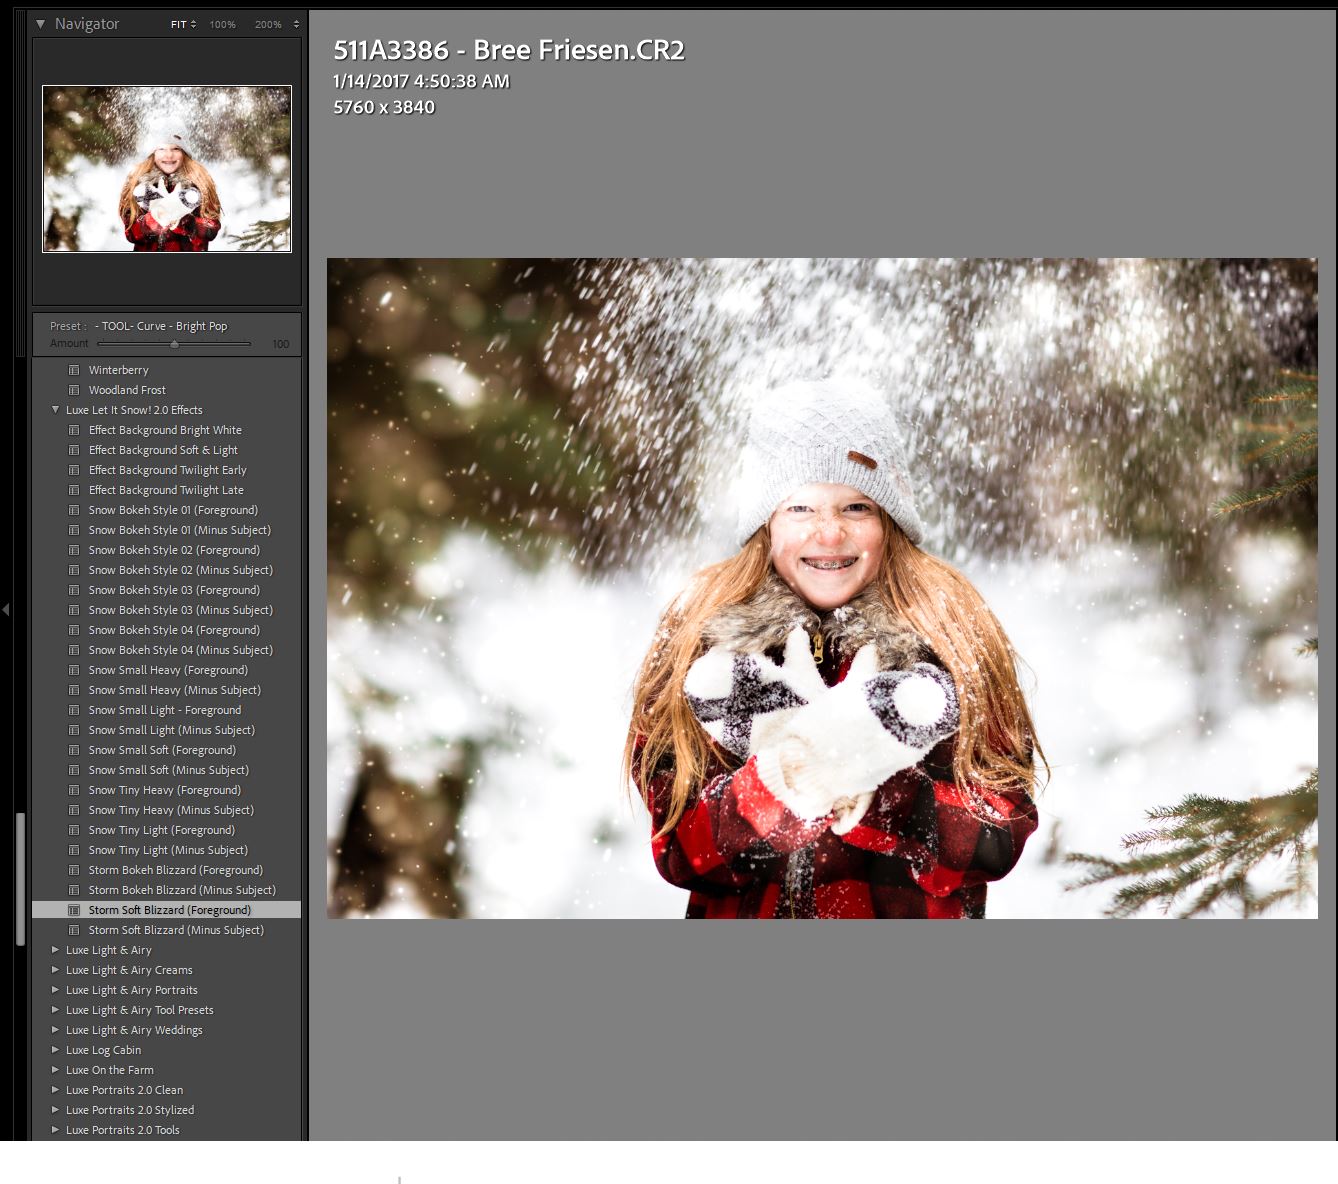Select the Snow Small Light - Foreground preset
The width and height of the screenshot is (1338, 1184).
click(164, 710)
